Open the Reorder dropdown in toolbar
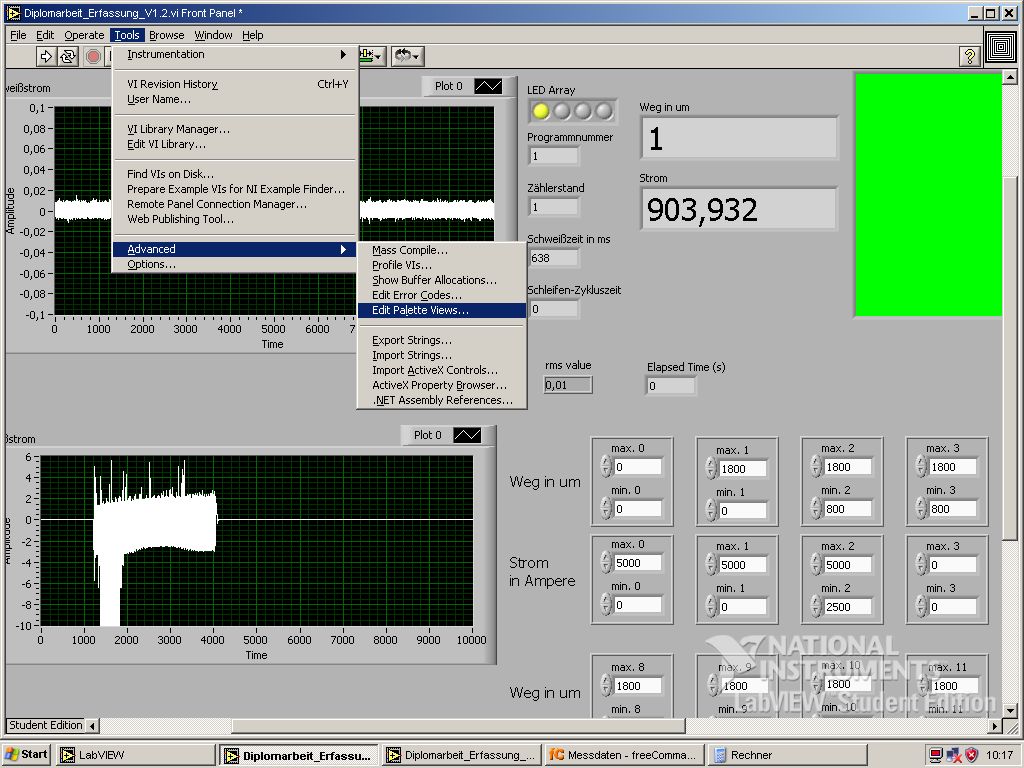This screenshot has width=1024, height=768. click(407, 57)
